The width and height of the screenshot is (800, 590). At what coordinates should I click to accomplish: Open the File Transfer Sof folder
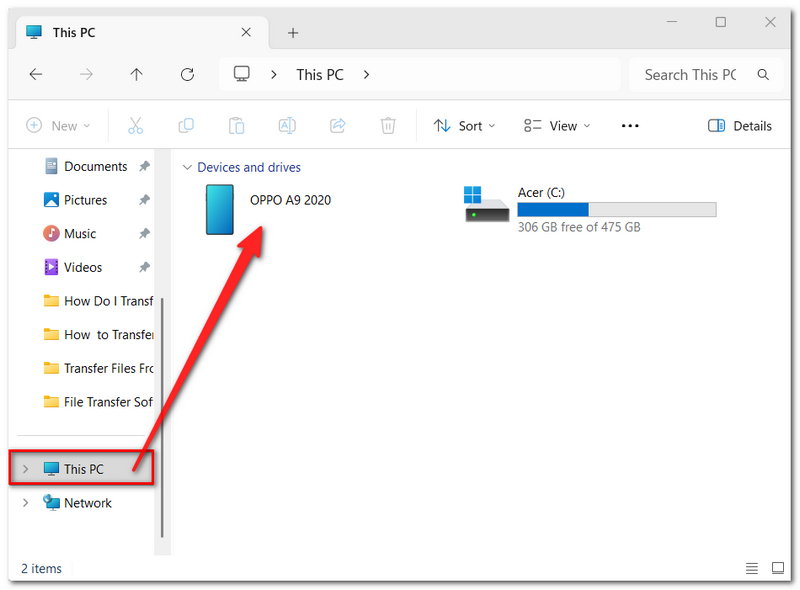click(98, 402)
